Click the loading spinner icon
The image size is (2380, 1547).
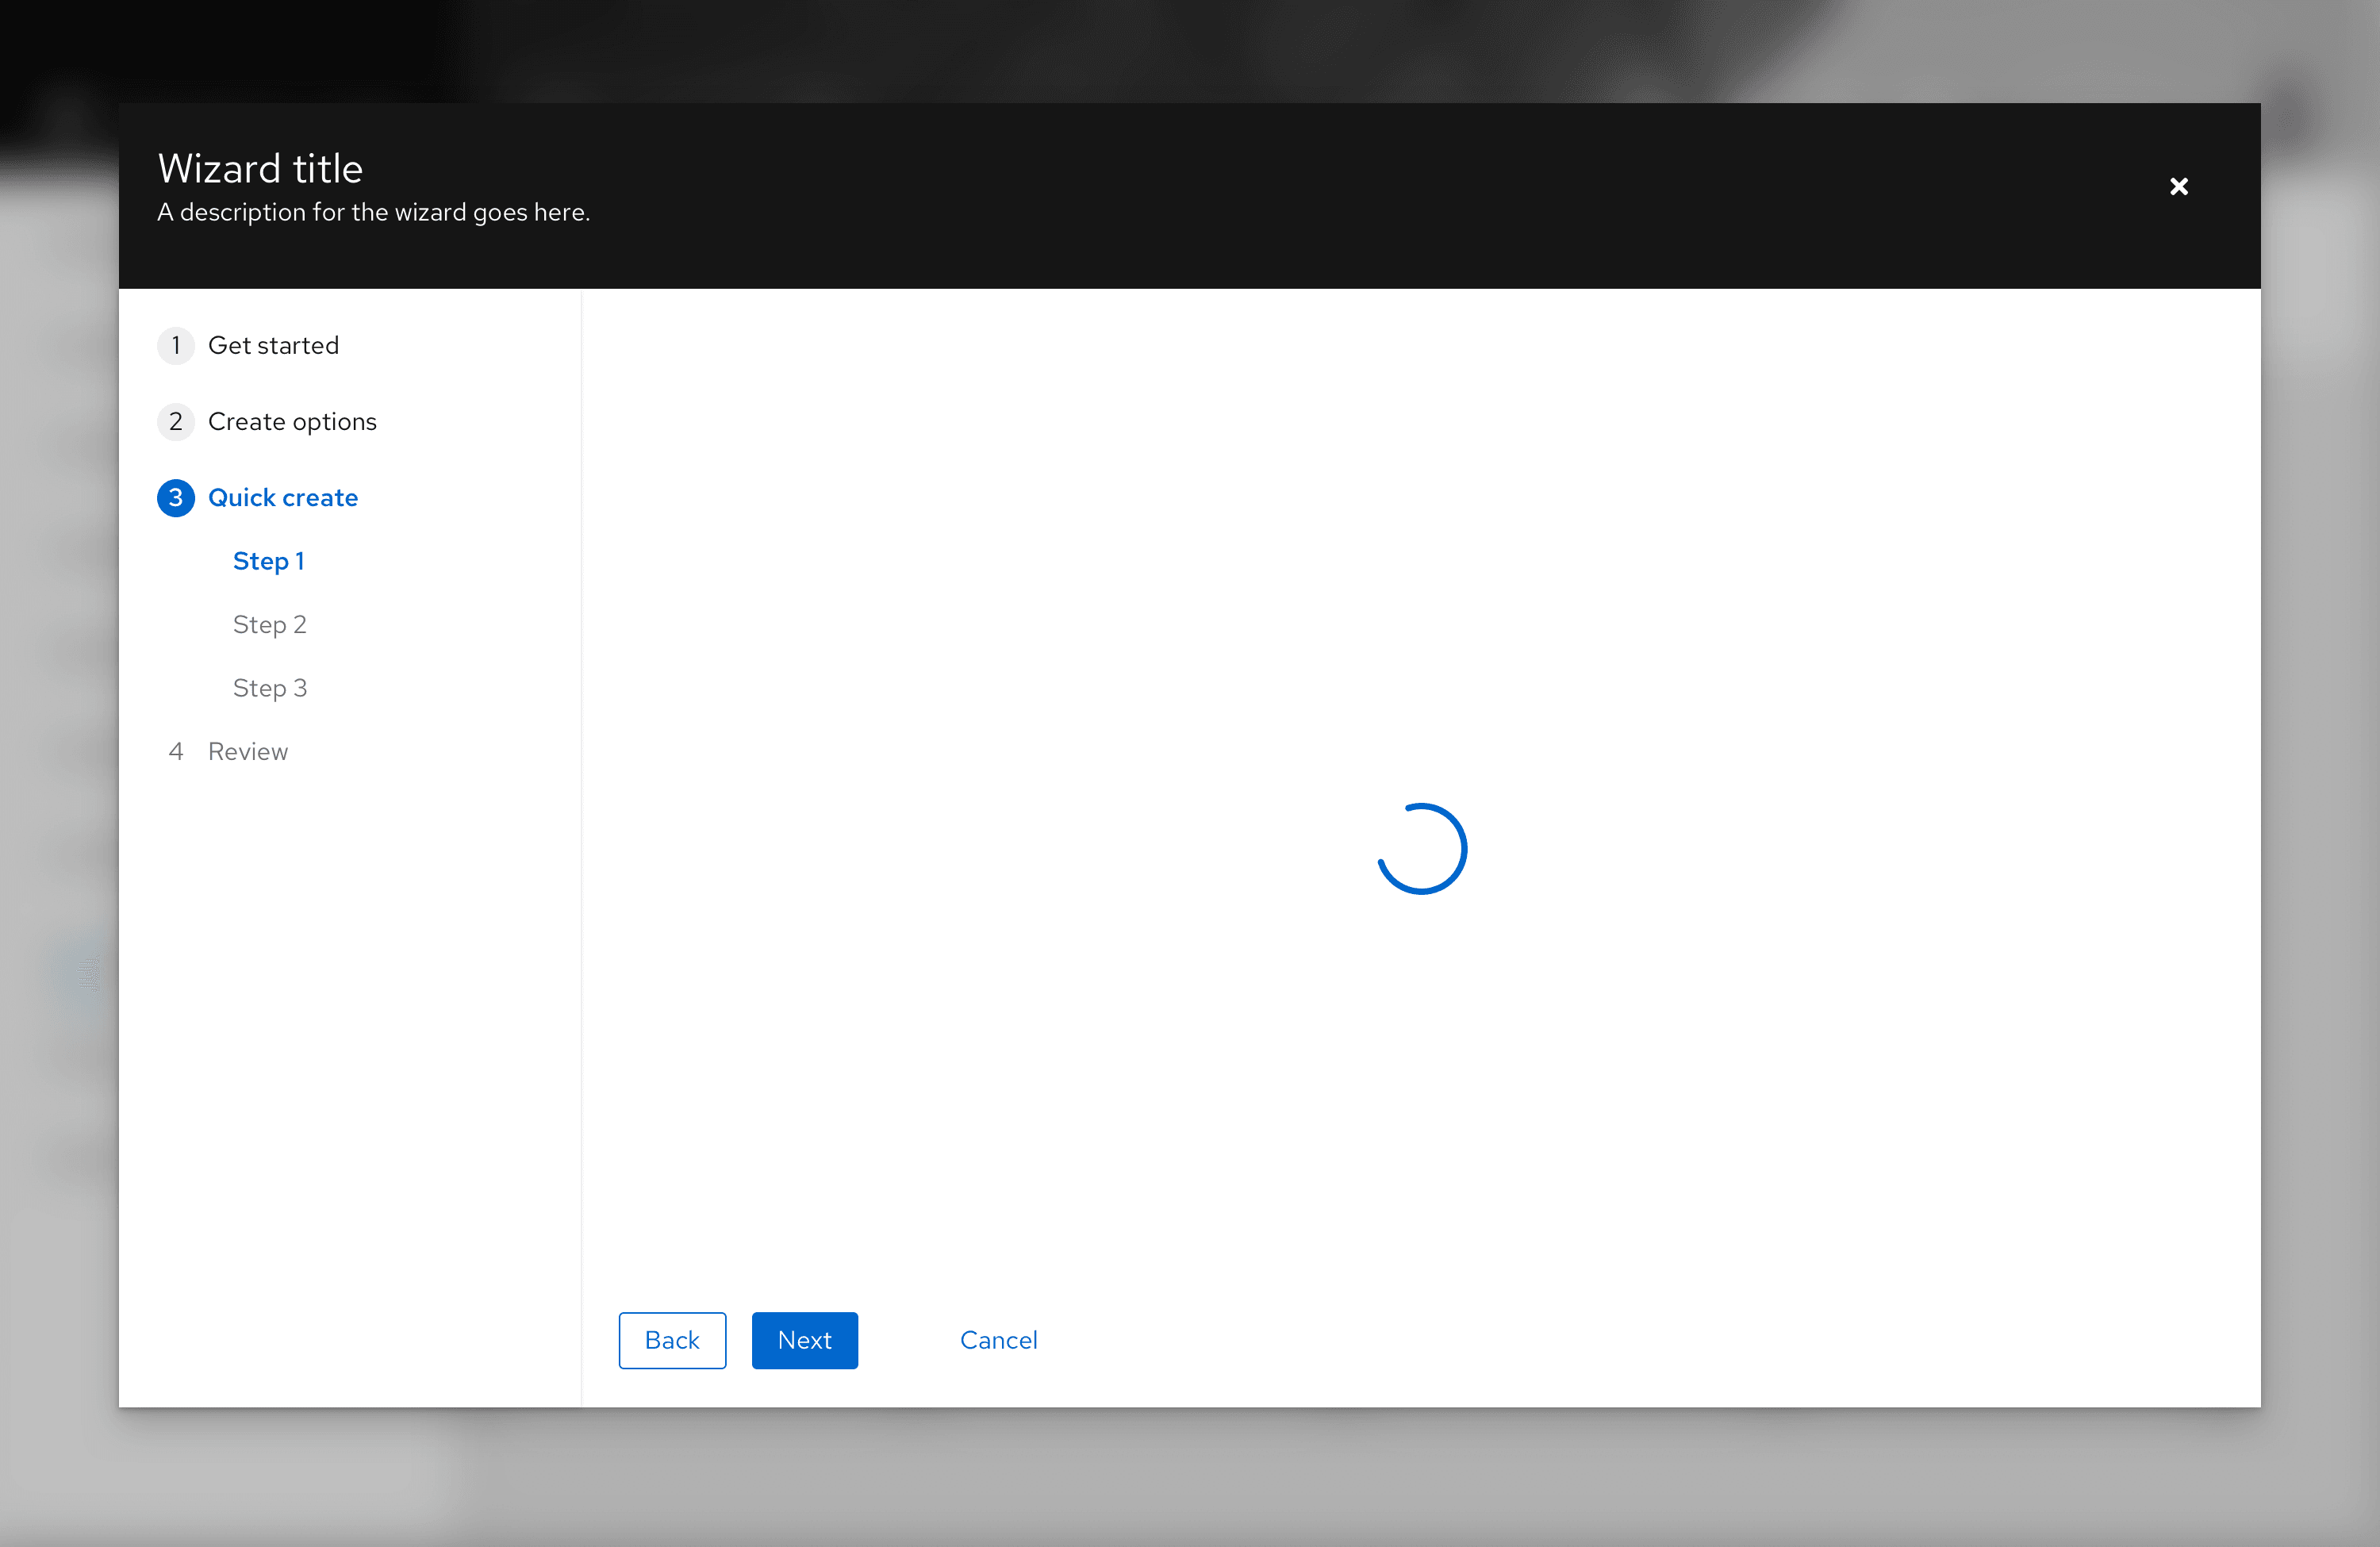1422,848
